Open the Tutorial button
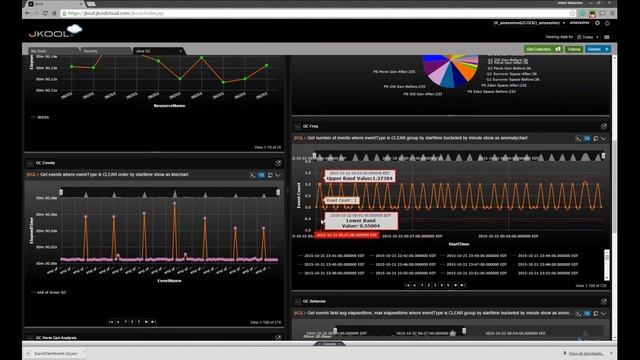 [574, 49]
